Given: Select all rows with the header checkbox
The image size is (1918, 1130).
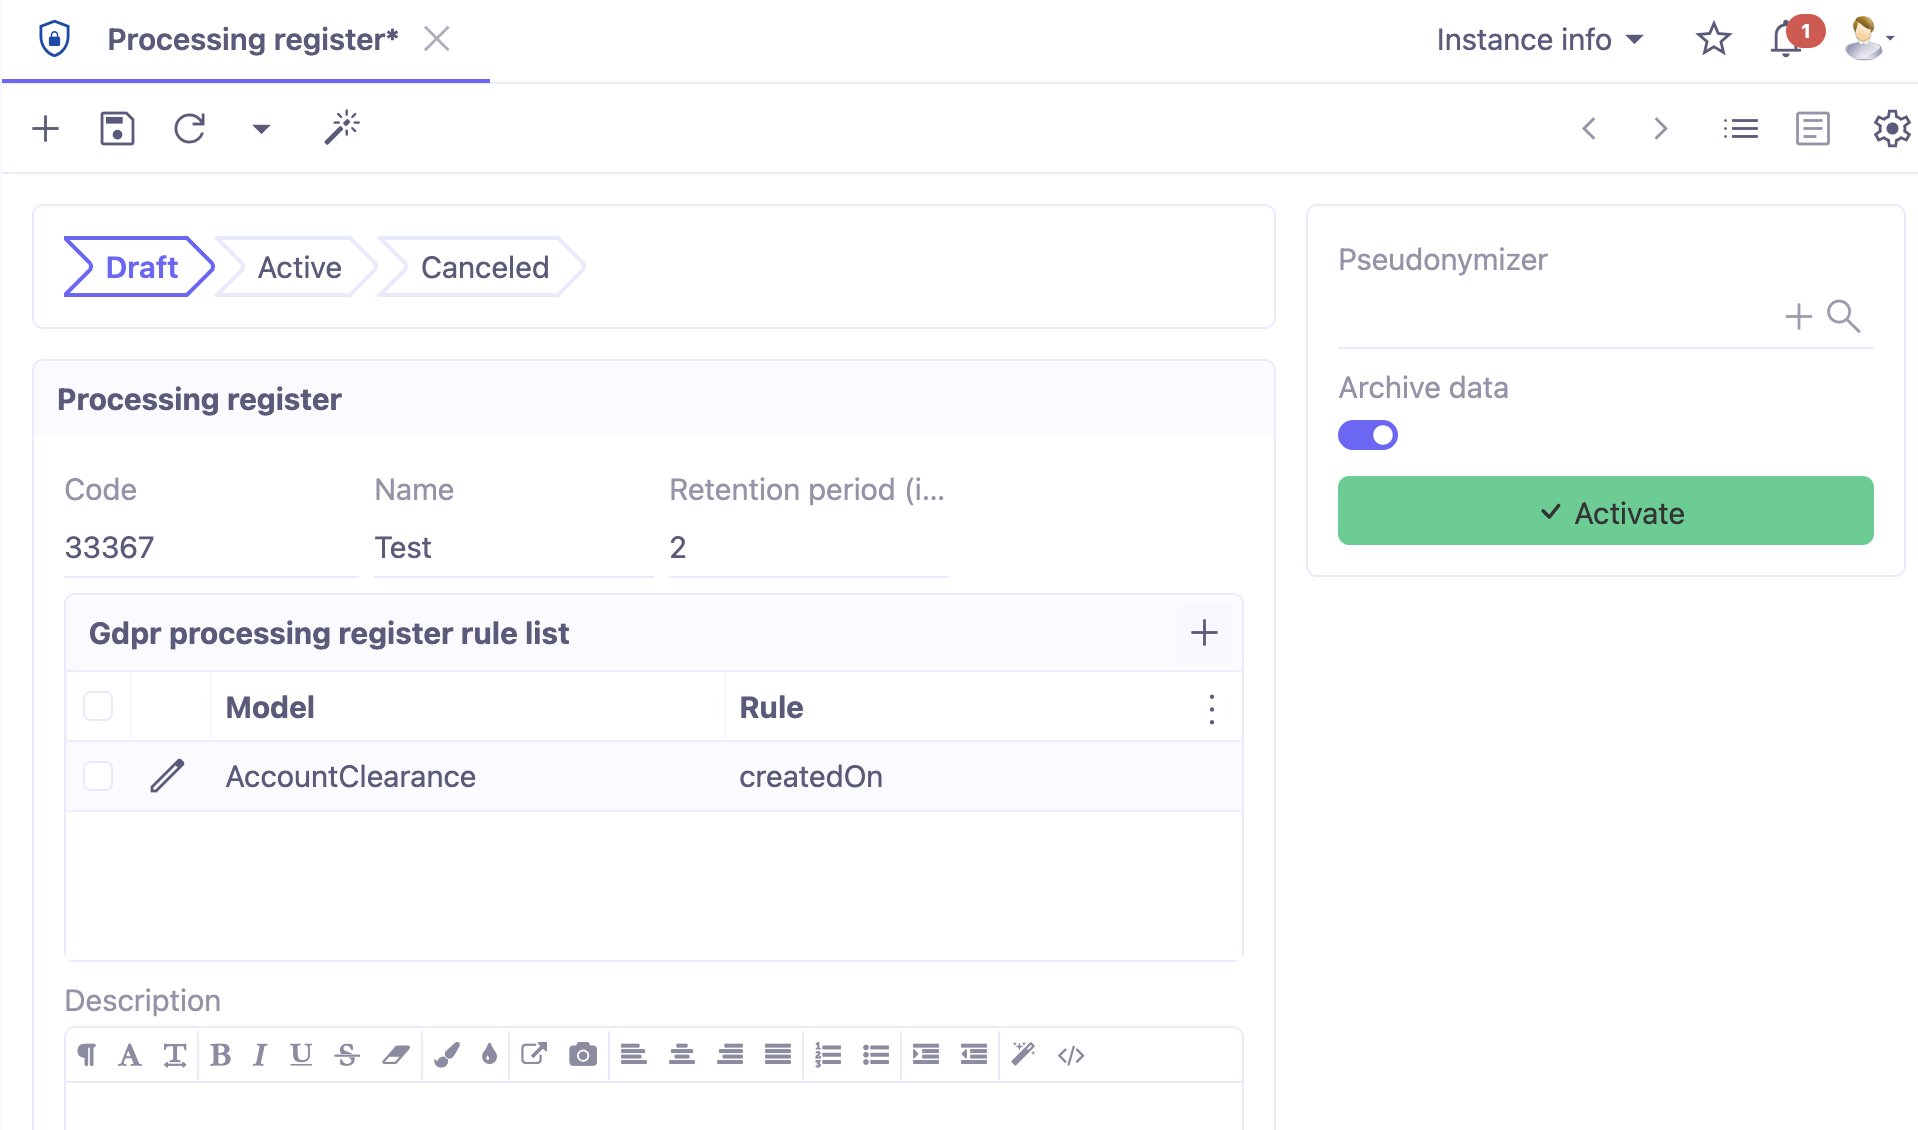Looking at the screenshot, I should (98, 707).
